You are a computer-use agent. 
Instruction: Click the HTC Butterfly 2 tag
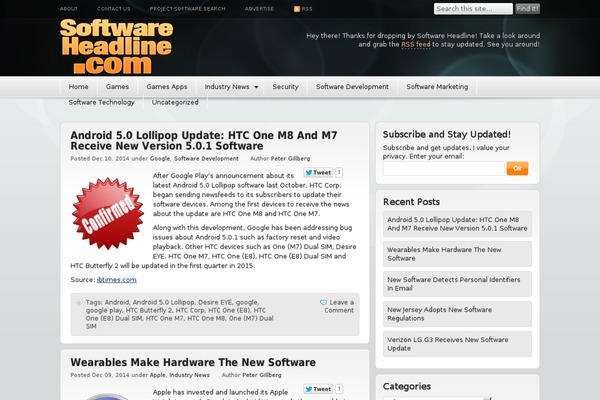tap(149, 310)
